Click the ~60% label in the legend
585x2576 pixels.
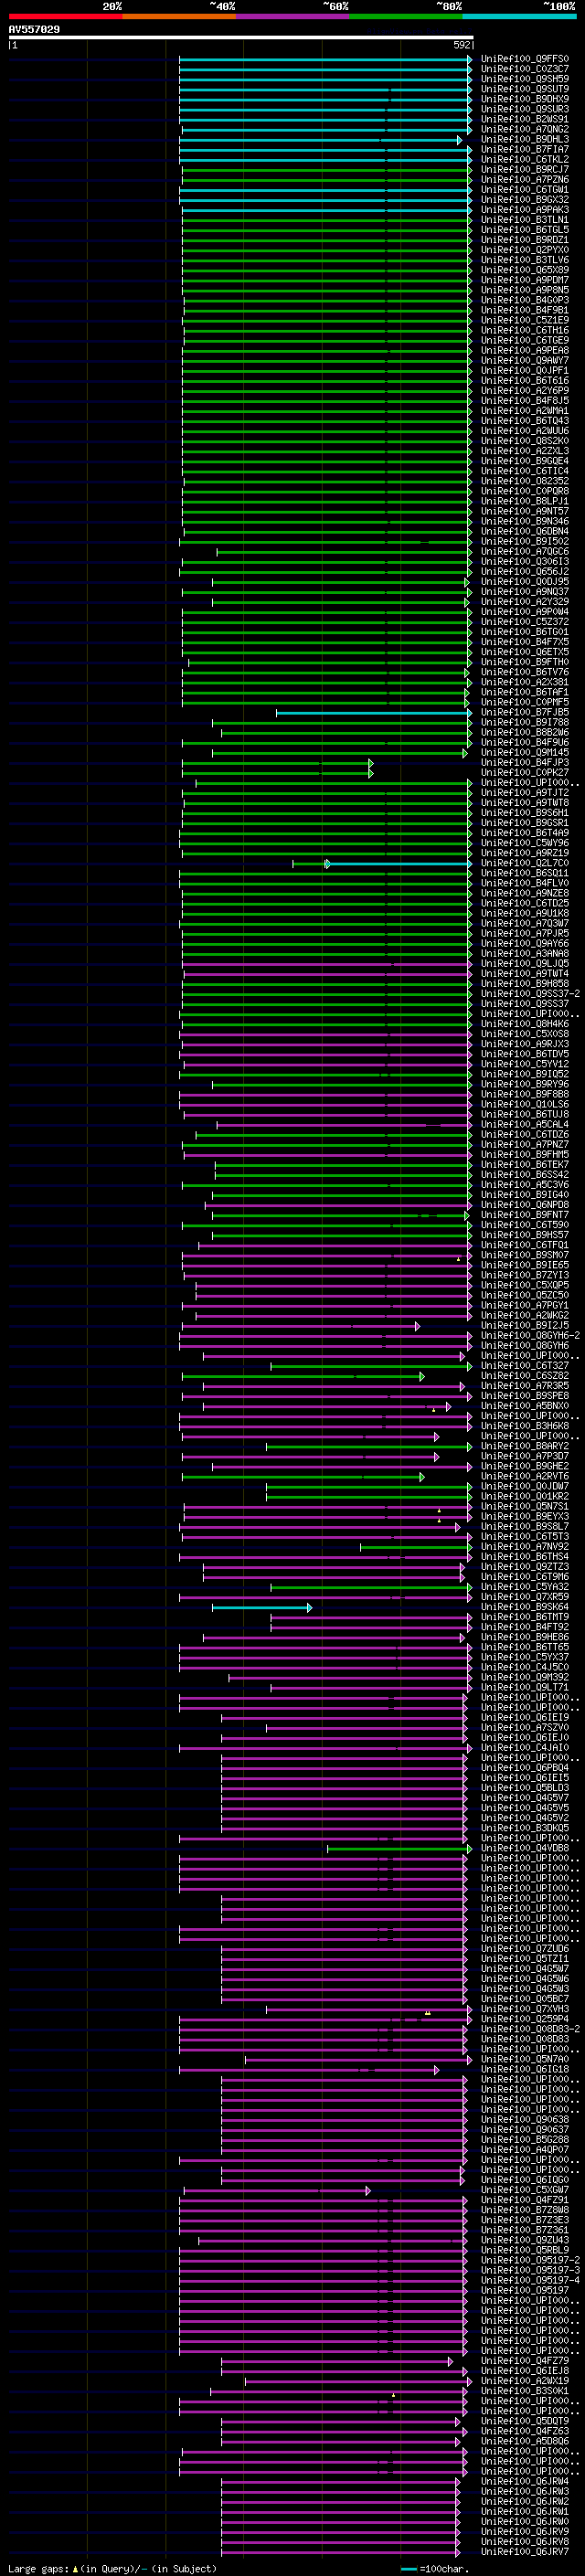(335, 6)
